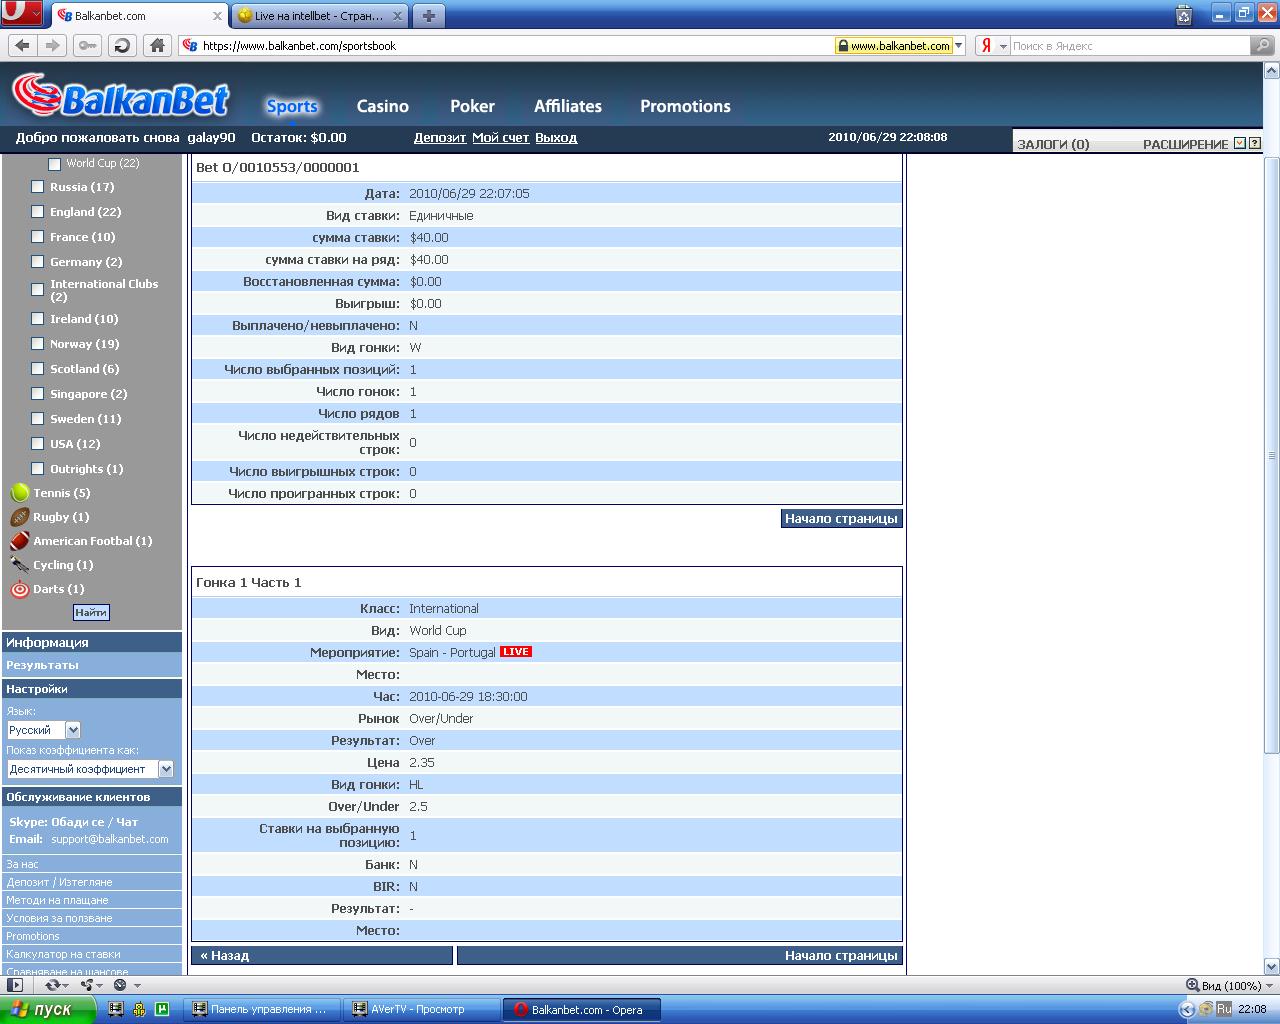Click the Cycling icon
1280x1024 pixels.
pos(19,565)
